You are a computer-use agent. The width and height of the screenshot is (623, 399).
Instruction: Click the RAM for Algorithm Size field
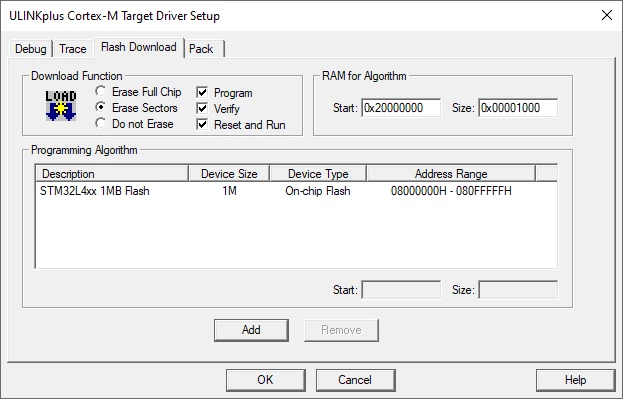tap(518, 108)
